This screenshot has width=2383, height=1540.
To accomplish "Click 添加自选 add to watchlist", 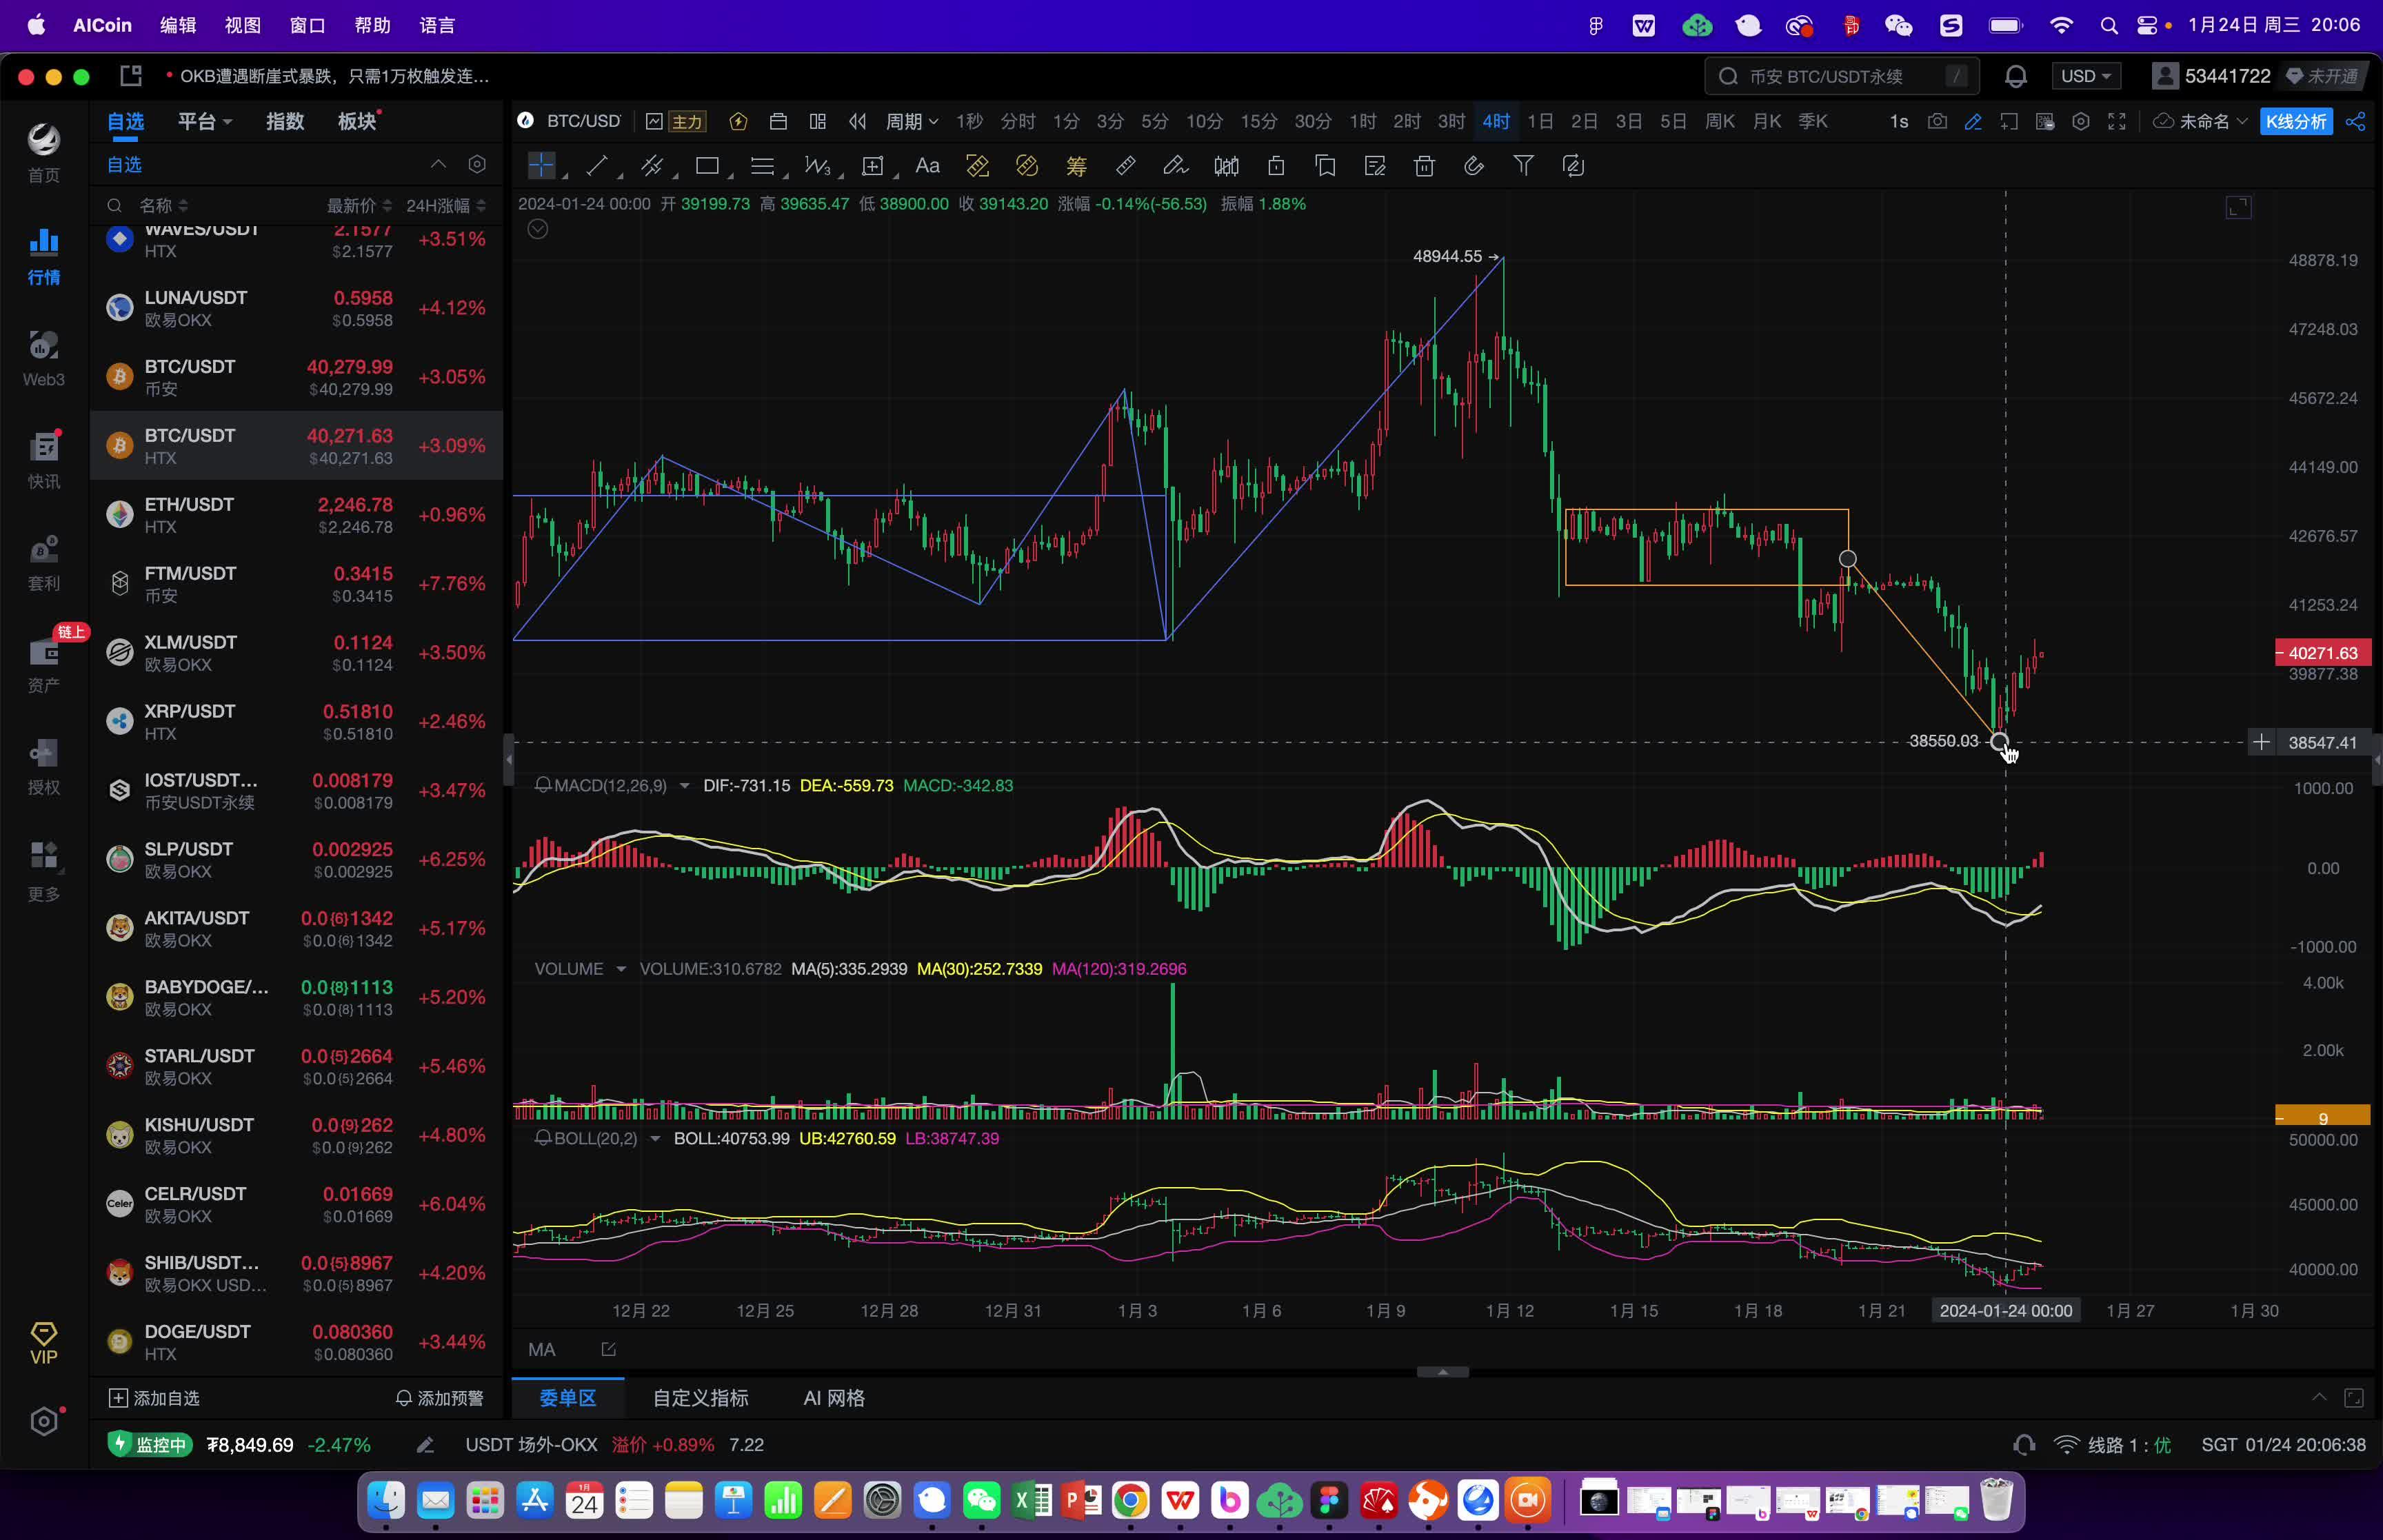I will coord(154,1398).
